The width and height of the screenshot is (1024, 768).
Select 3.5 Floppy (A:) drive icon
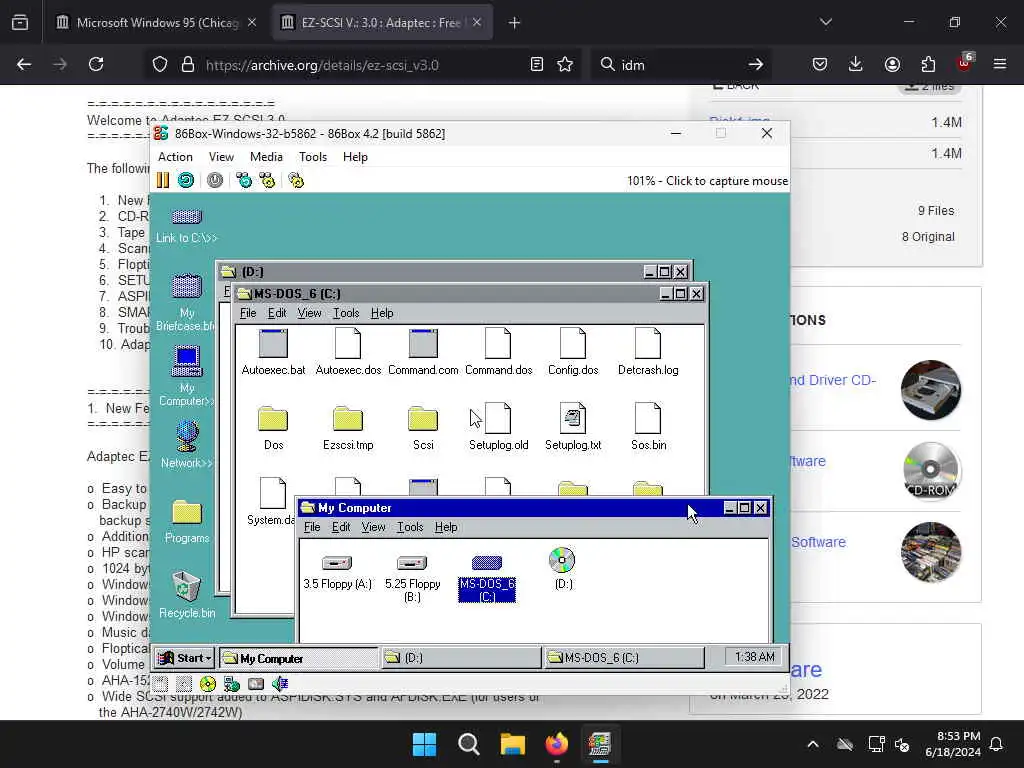[337, 570]
